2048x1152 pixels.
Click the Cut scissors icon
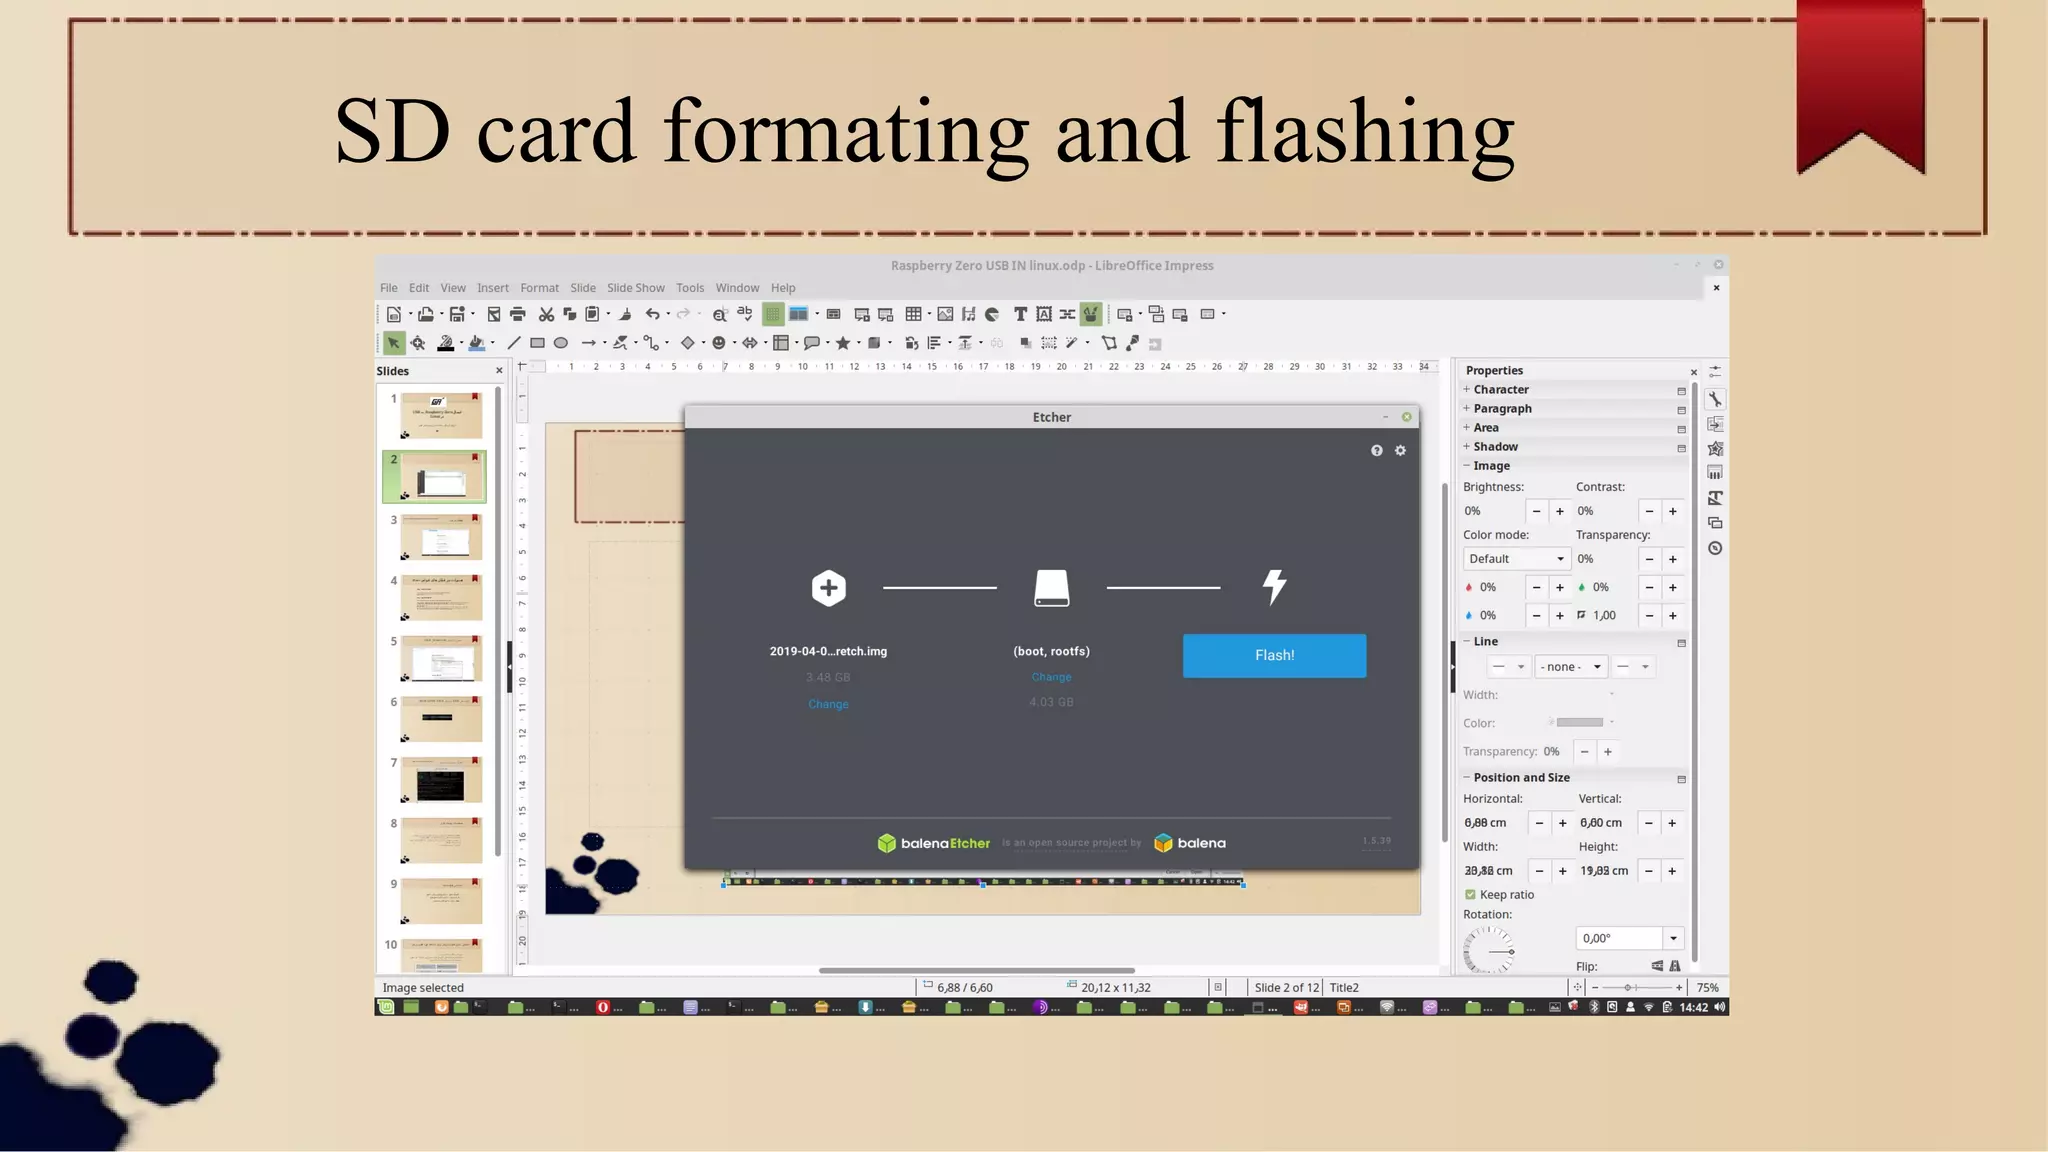[x=546, y=314]
